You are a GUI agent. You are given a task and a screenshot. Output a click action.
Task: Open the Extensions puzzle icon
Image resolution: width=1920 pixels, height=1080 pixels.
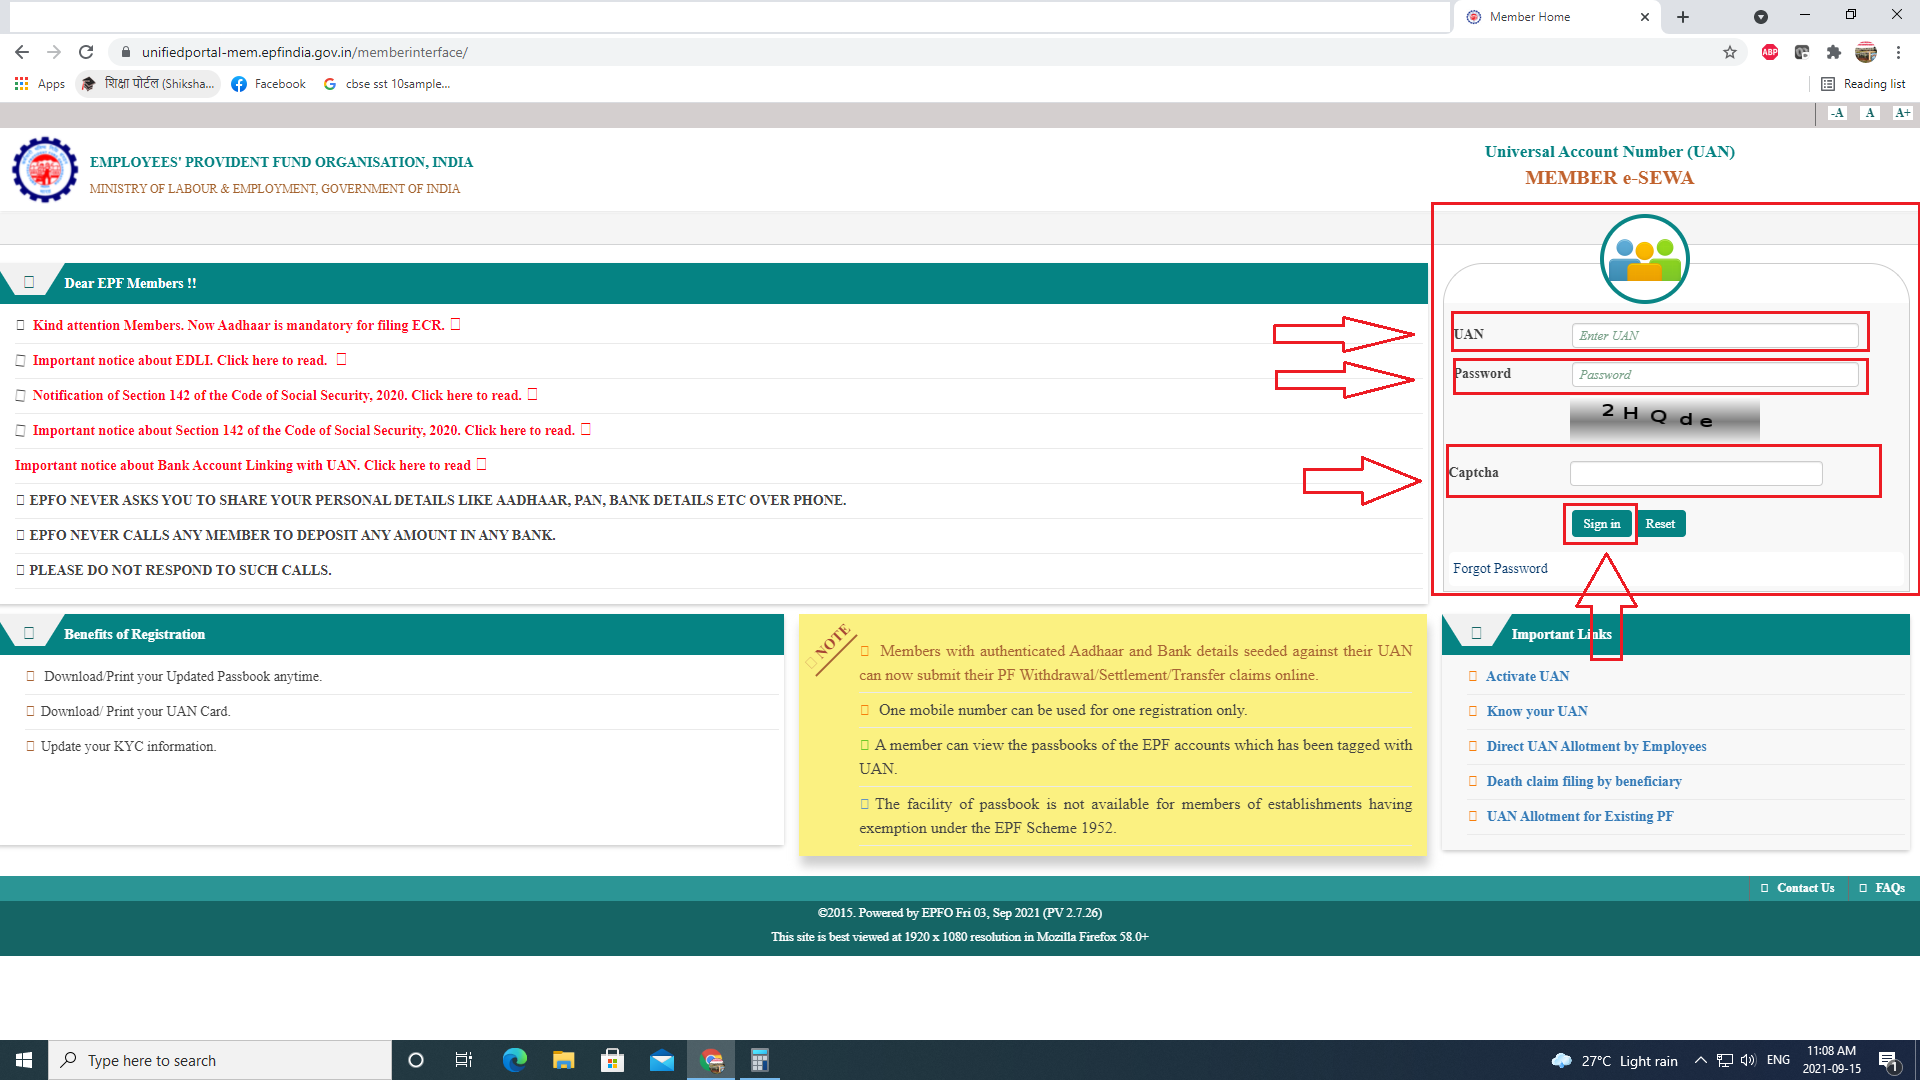[x=1833, y=52]
